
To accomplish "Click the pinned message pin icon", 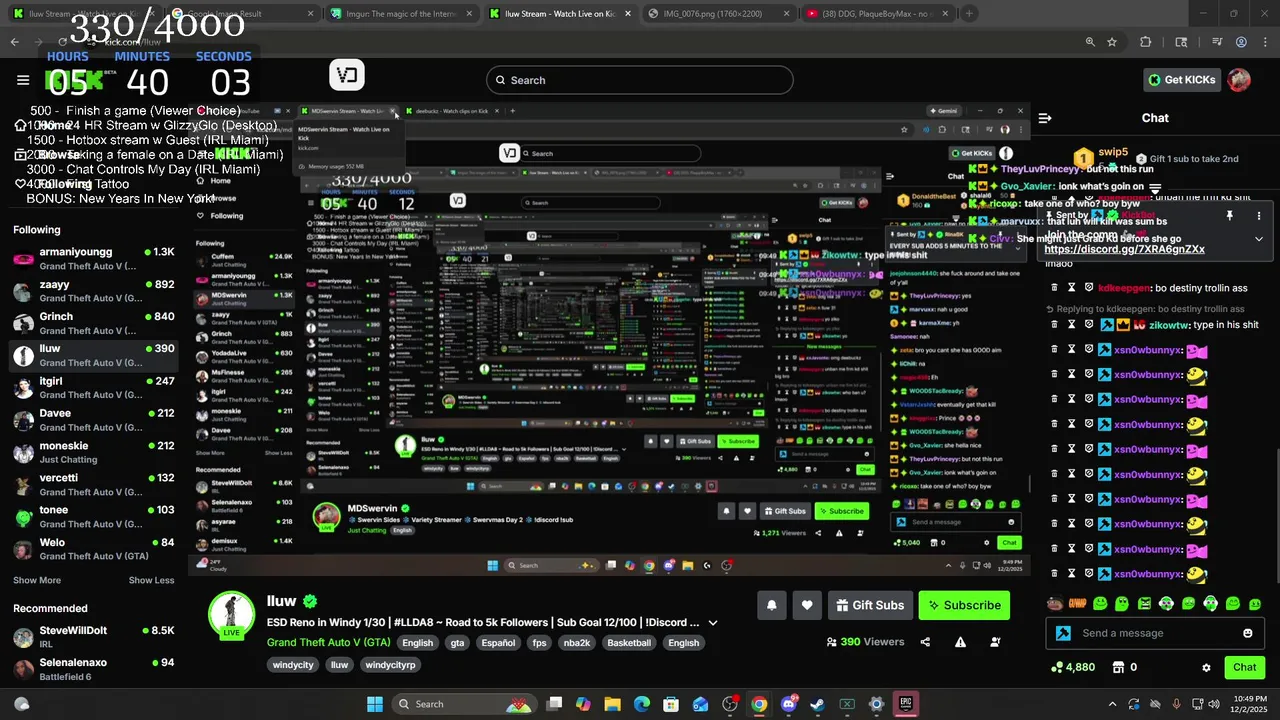I will pos(1229,215).
